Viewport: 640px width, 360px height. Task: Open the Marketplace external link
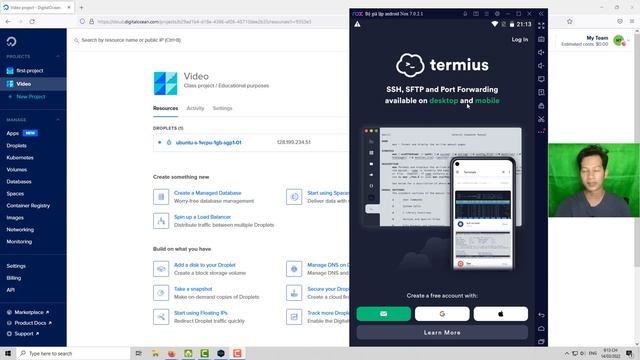pyautogui.click(x=28, y=312)
